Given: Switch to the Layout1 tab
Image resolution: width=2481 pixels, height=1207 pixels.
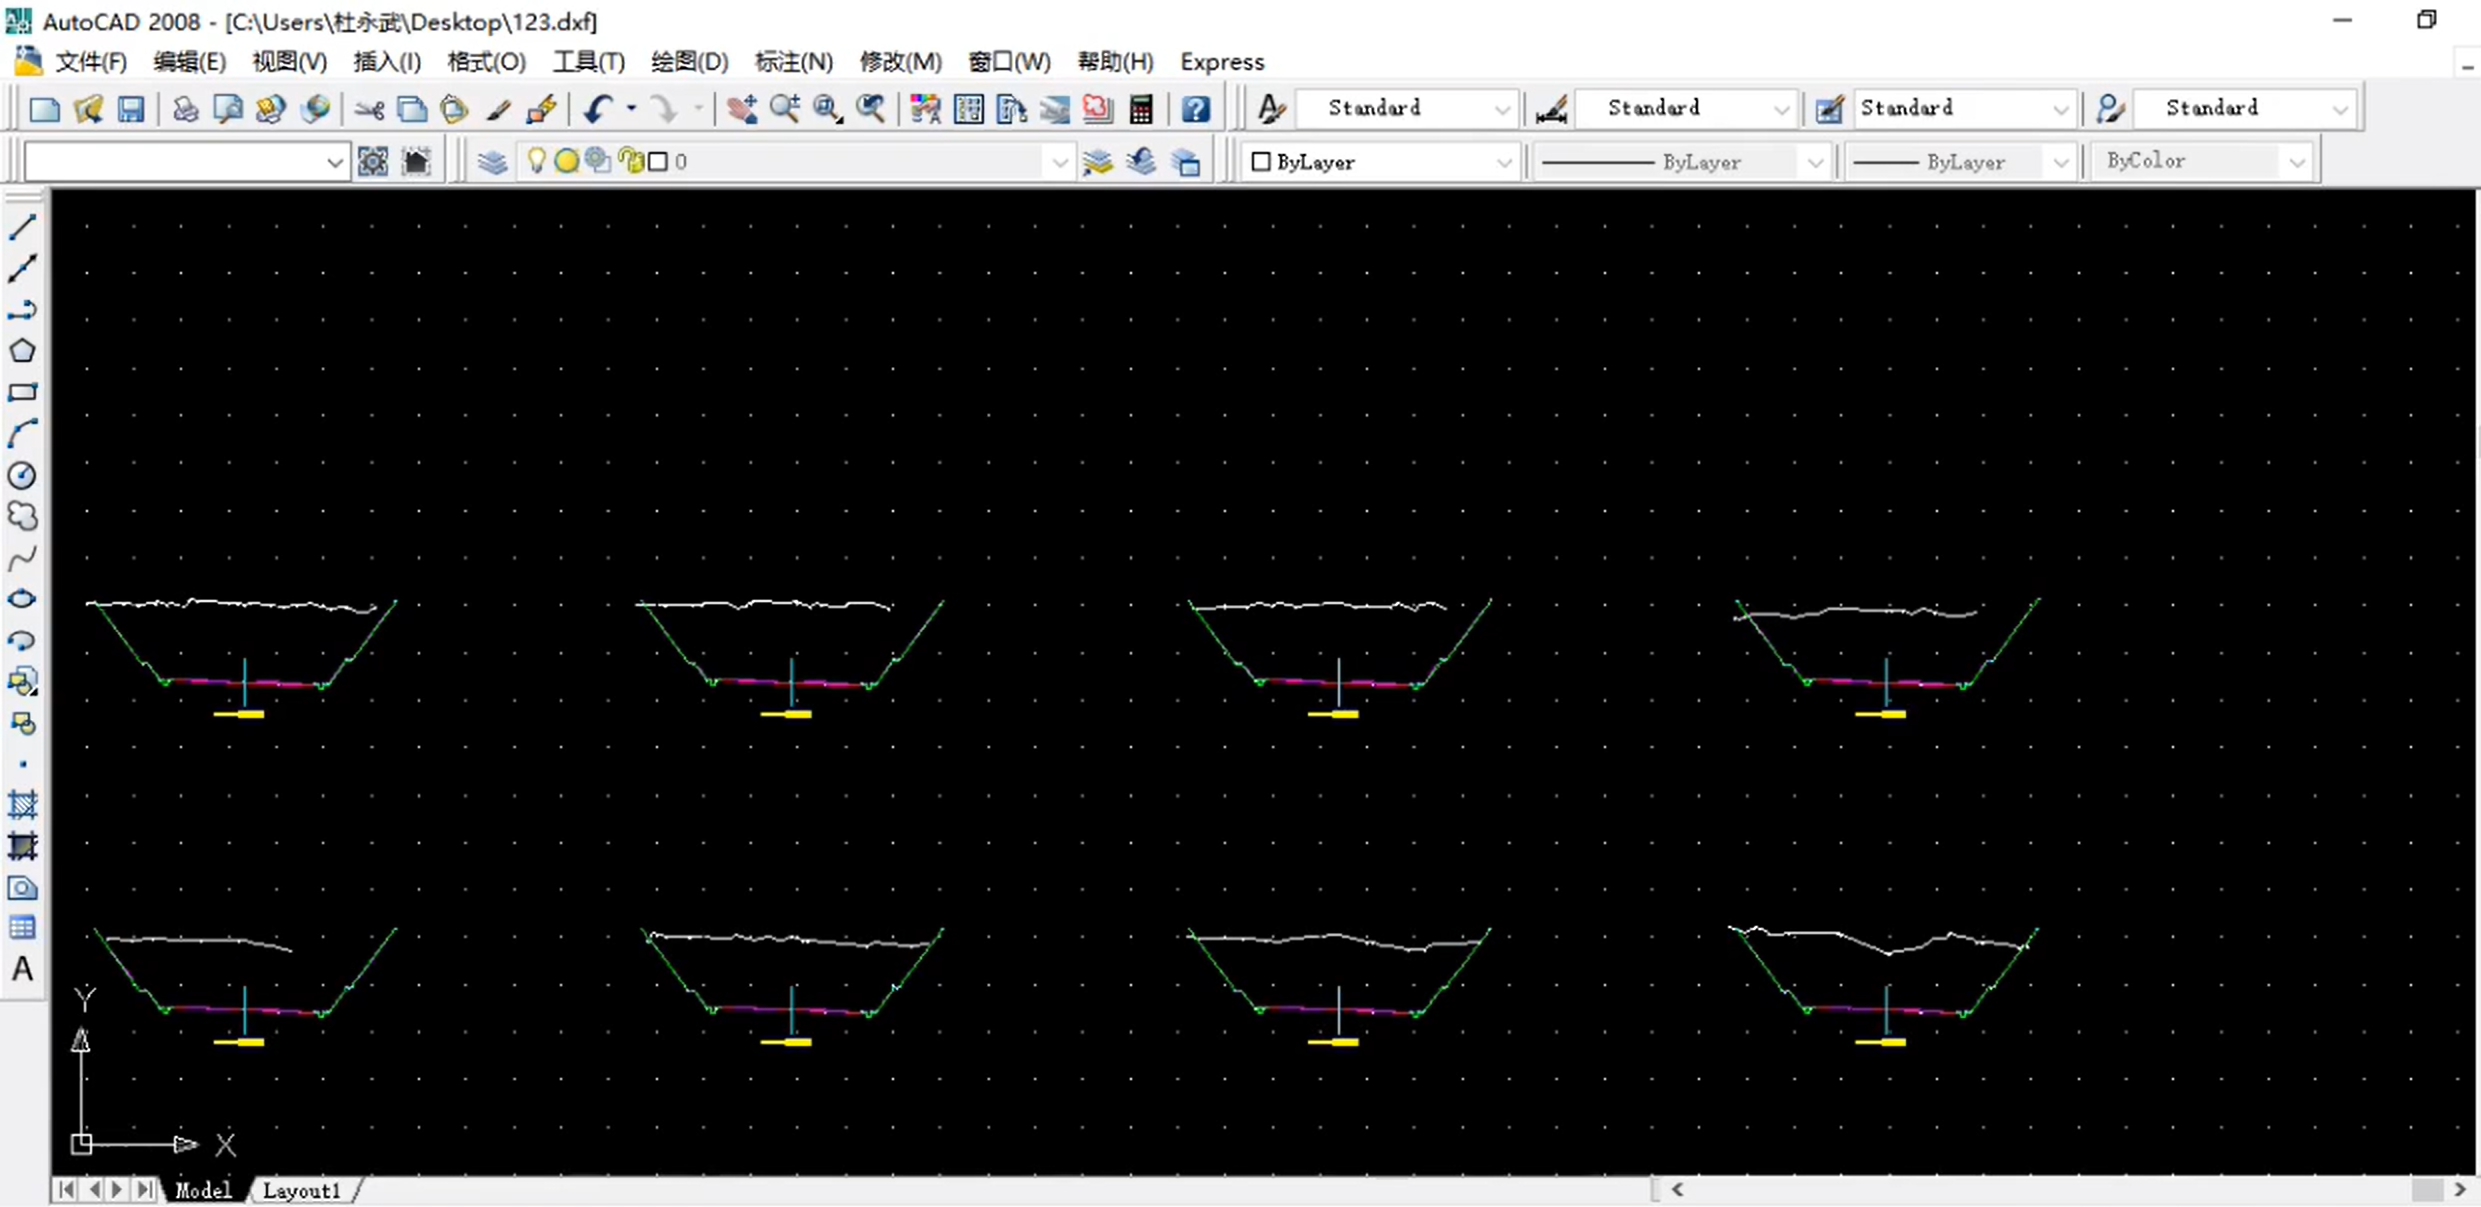Looking at the screenshot, I should click(302, 1190).
